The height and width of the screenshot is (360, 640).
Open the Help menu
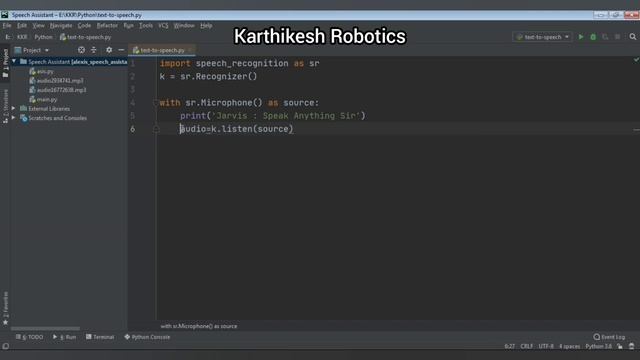click(x=206, y=25)
